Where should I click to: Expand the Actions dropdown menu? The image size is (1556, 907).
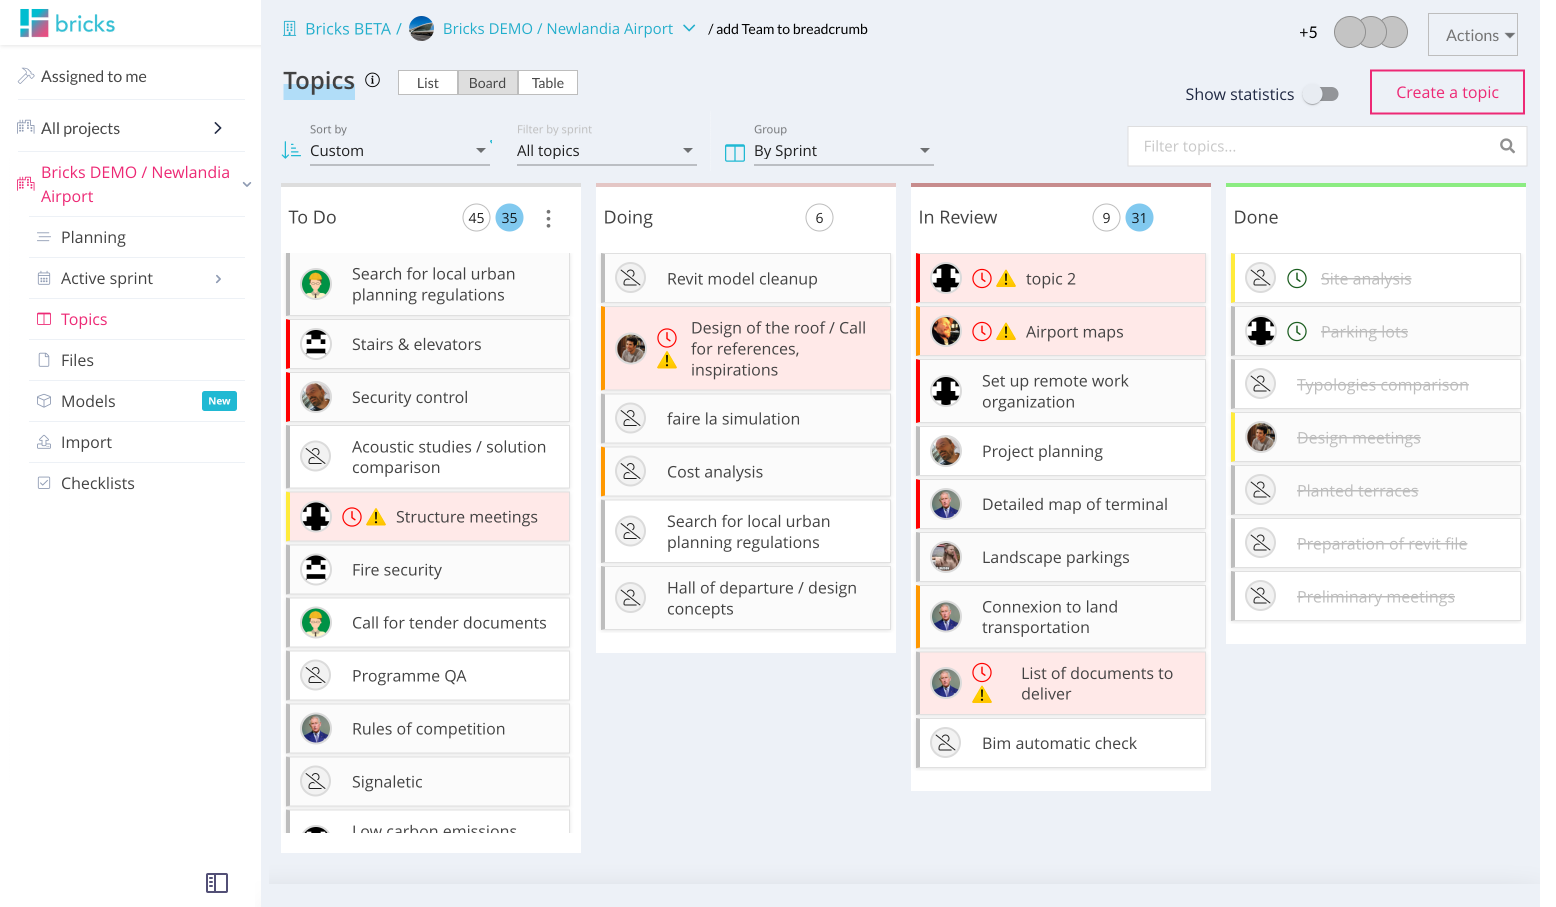[1472, 35]
